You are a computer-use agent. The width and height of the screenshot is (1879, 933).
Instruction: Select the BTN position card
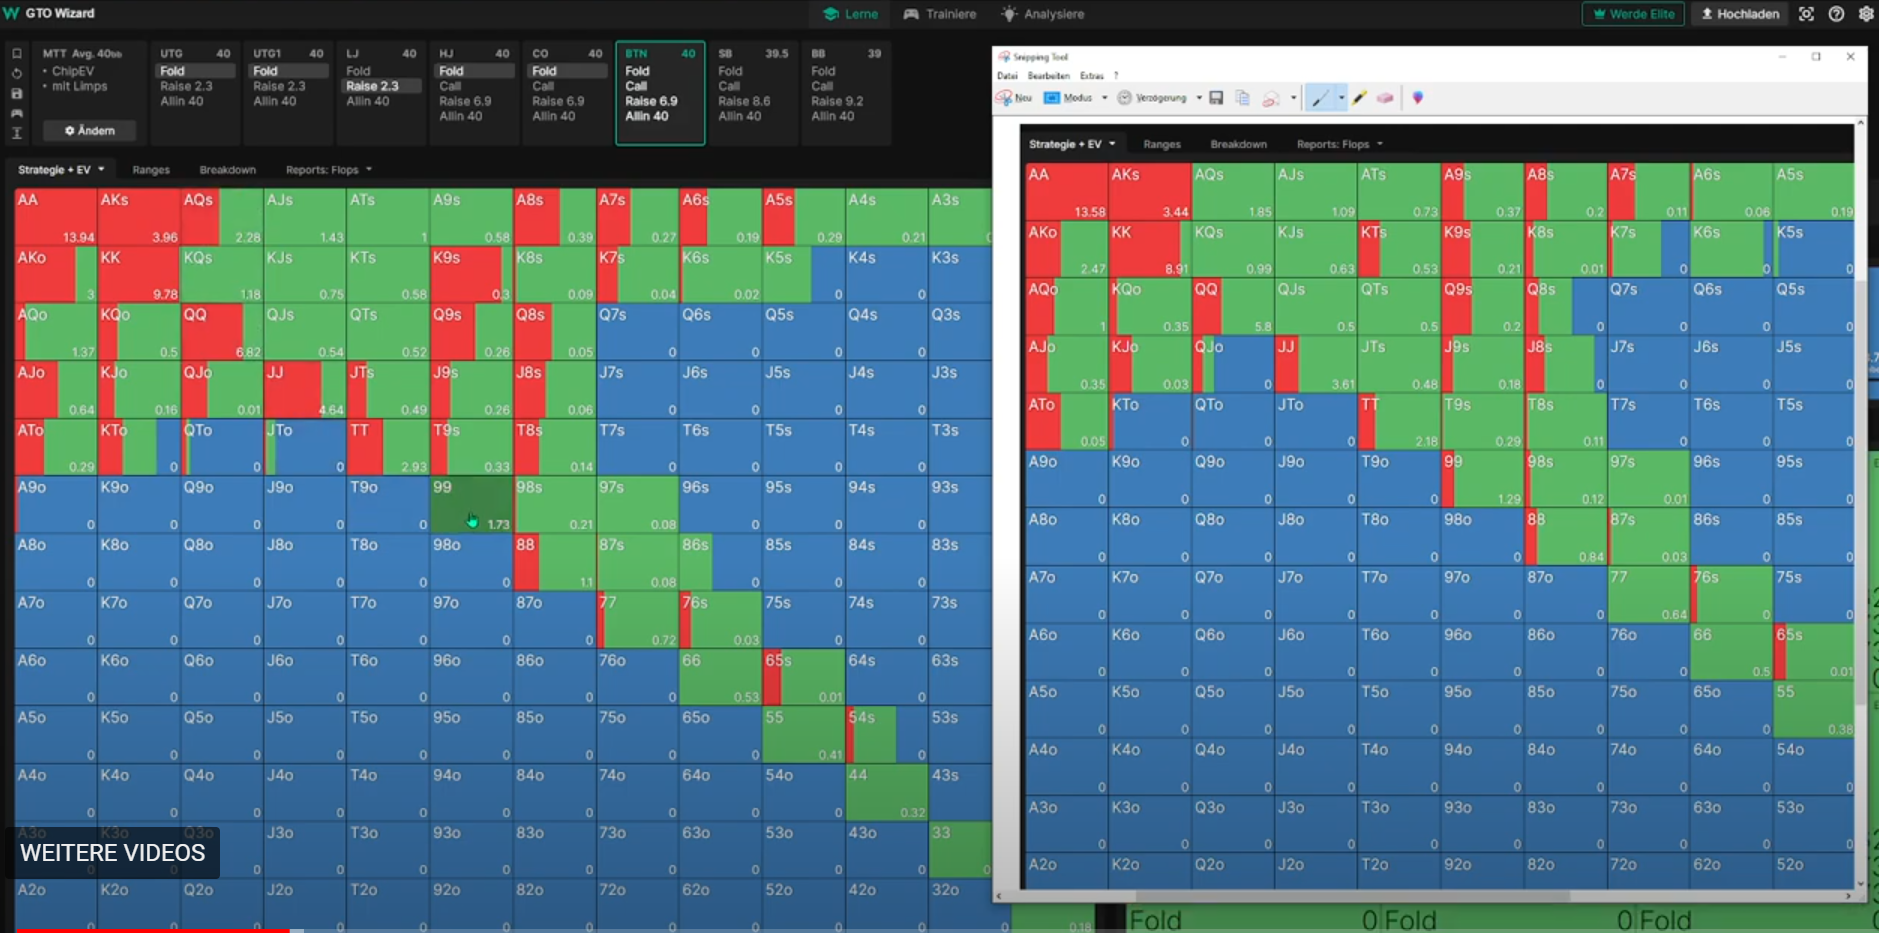(x=660, y=93)
